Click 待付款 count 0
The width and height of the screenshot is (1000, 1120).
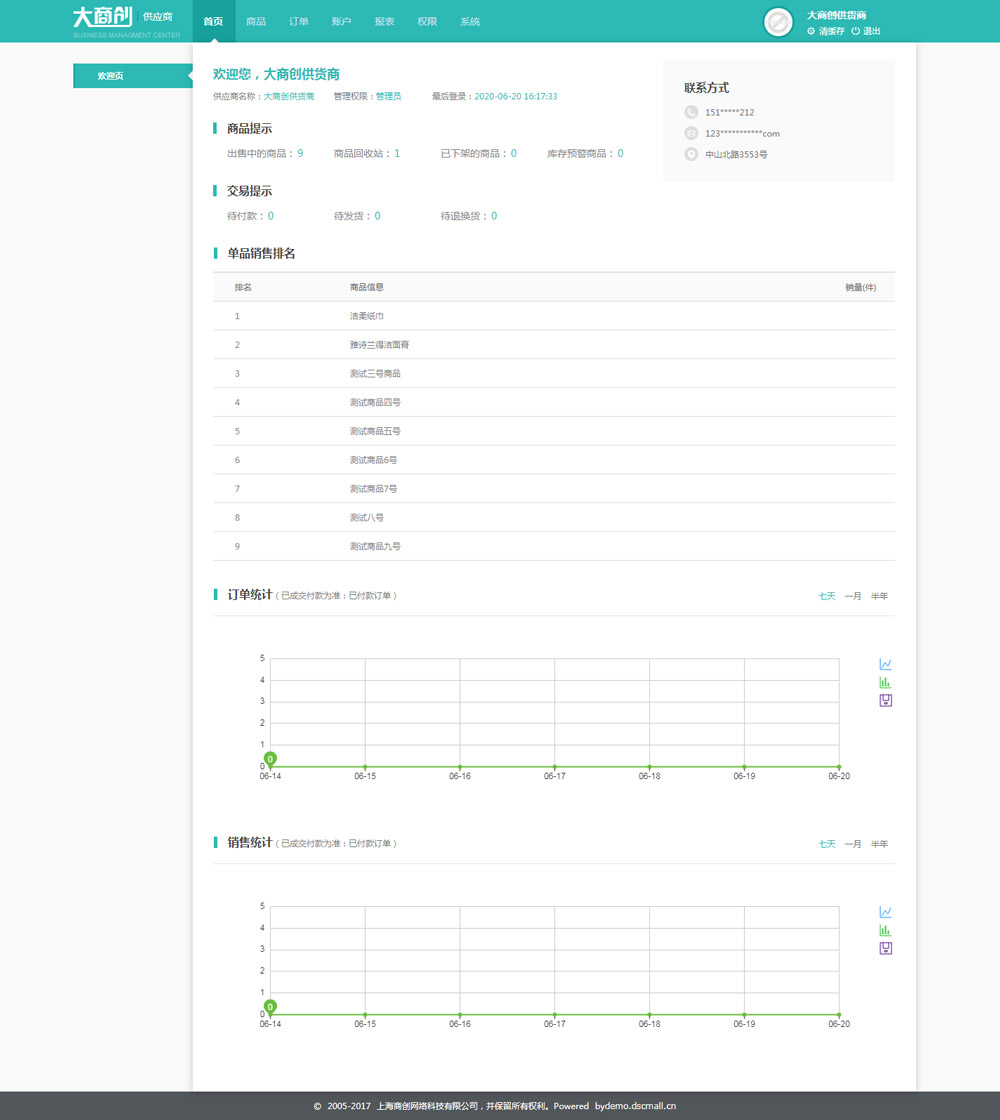point(271,216)
